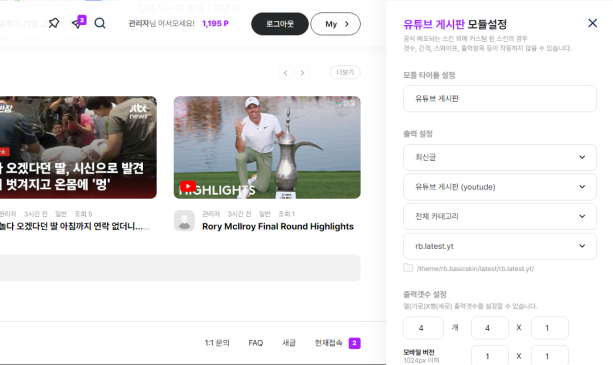Open the 유튜브 게시판 (youtude) dropdown
613x365 pixels.
click(x=500, y=187)
